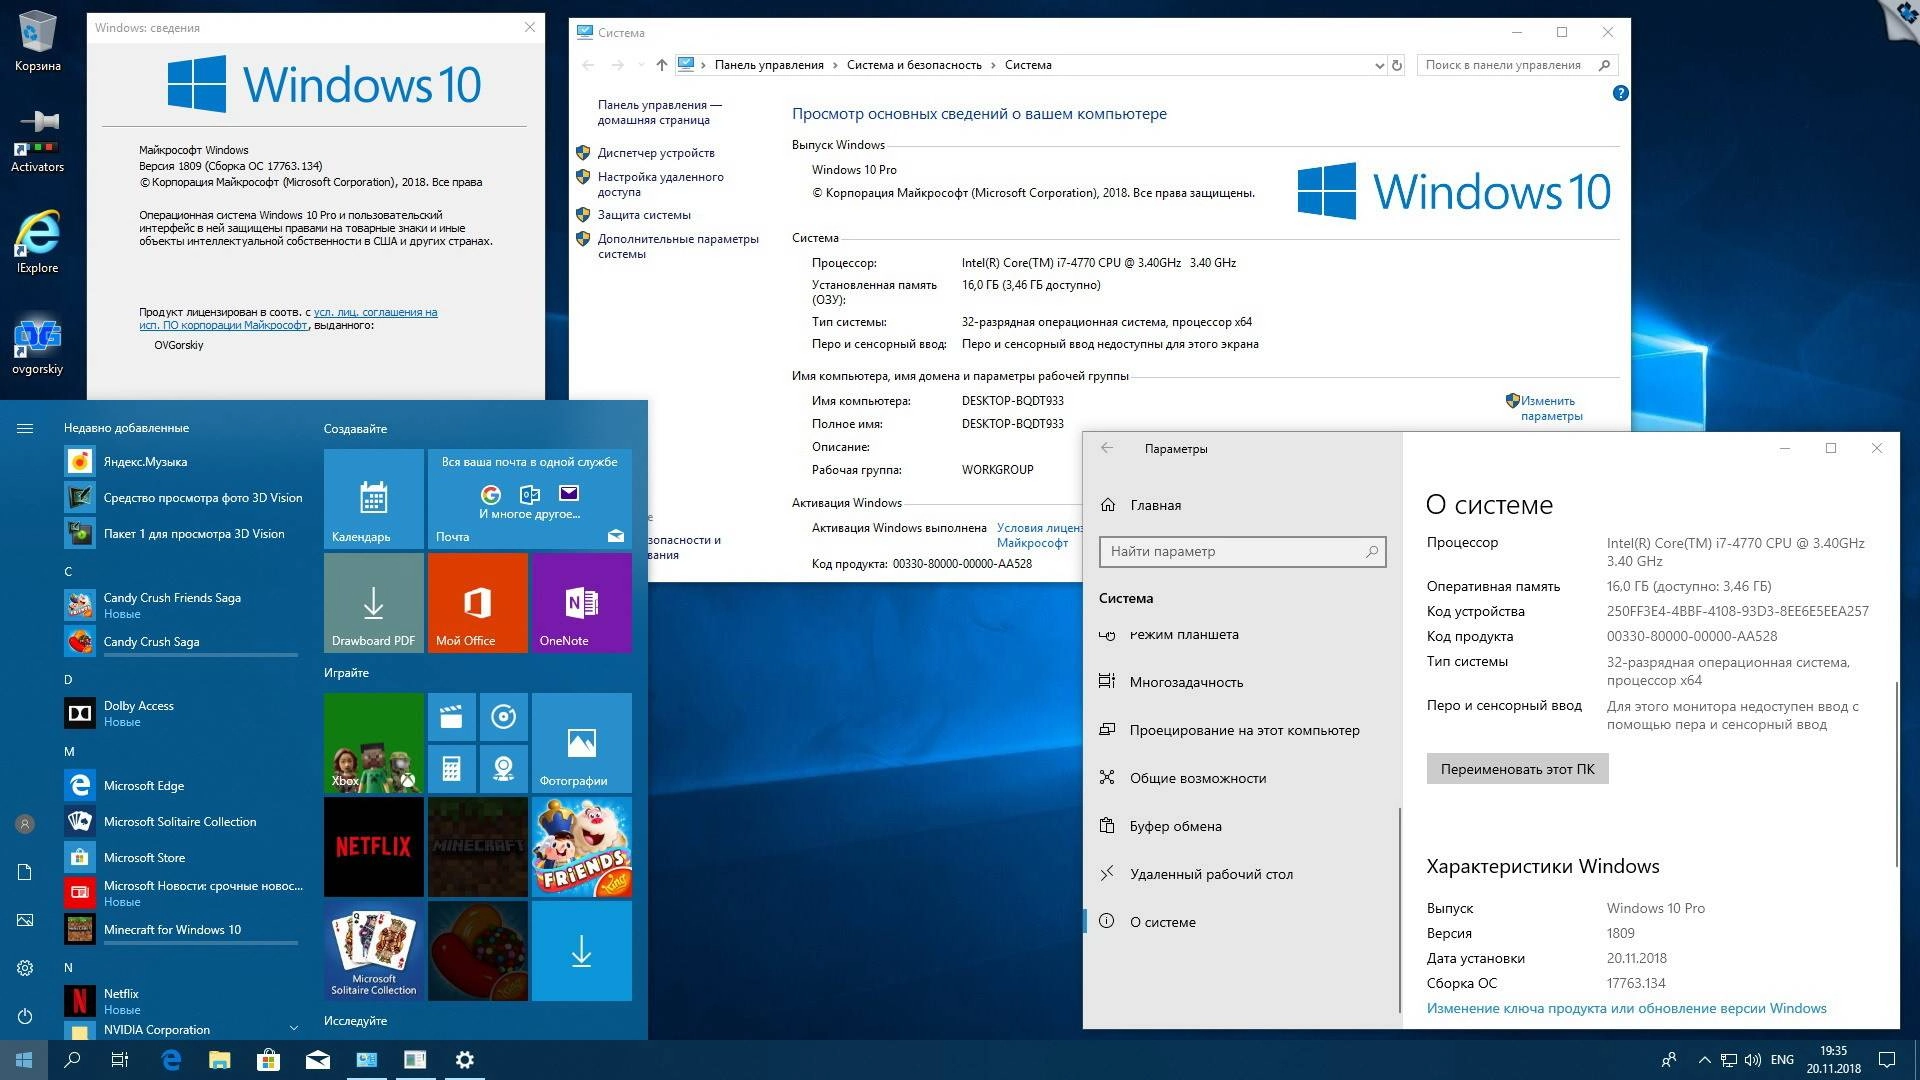Open the Drawboard PDF tile

coord(373,602)
